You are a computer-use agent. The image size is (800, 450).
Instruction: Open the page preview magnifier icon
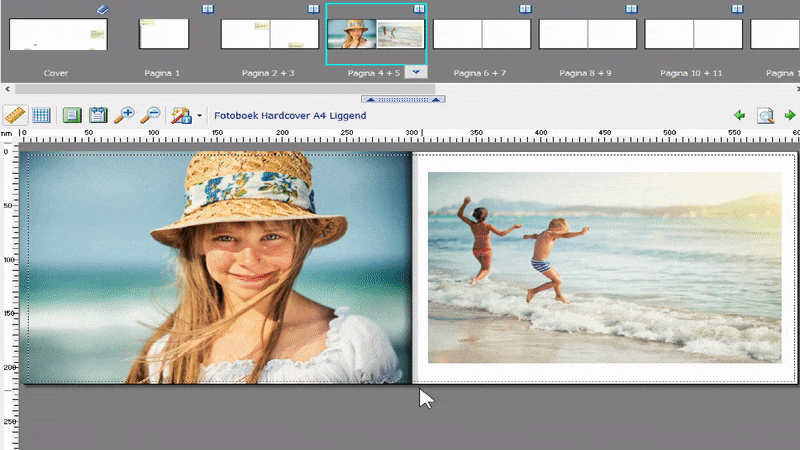tap(765, 115)
